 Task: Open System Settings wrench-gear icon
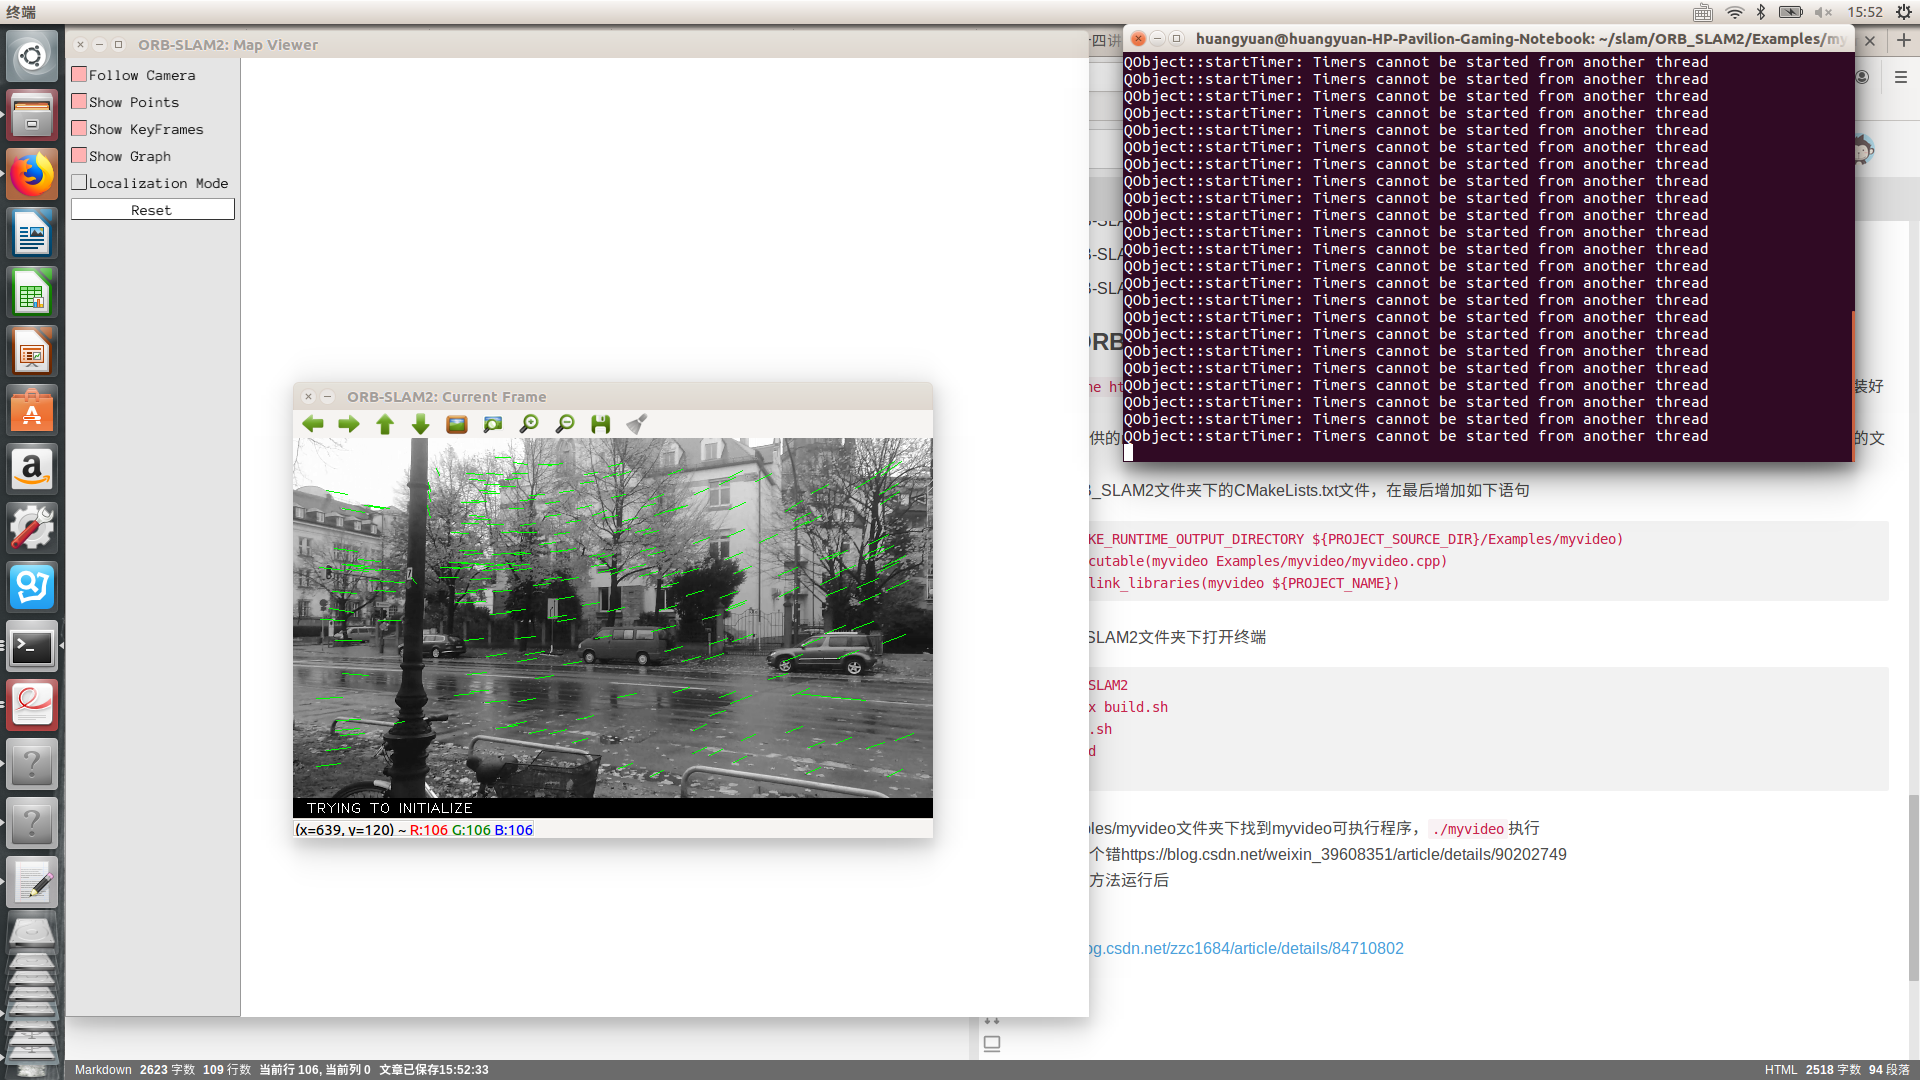tap(32, 528)
